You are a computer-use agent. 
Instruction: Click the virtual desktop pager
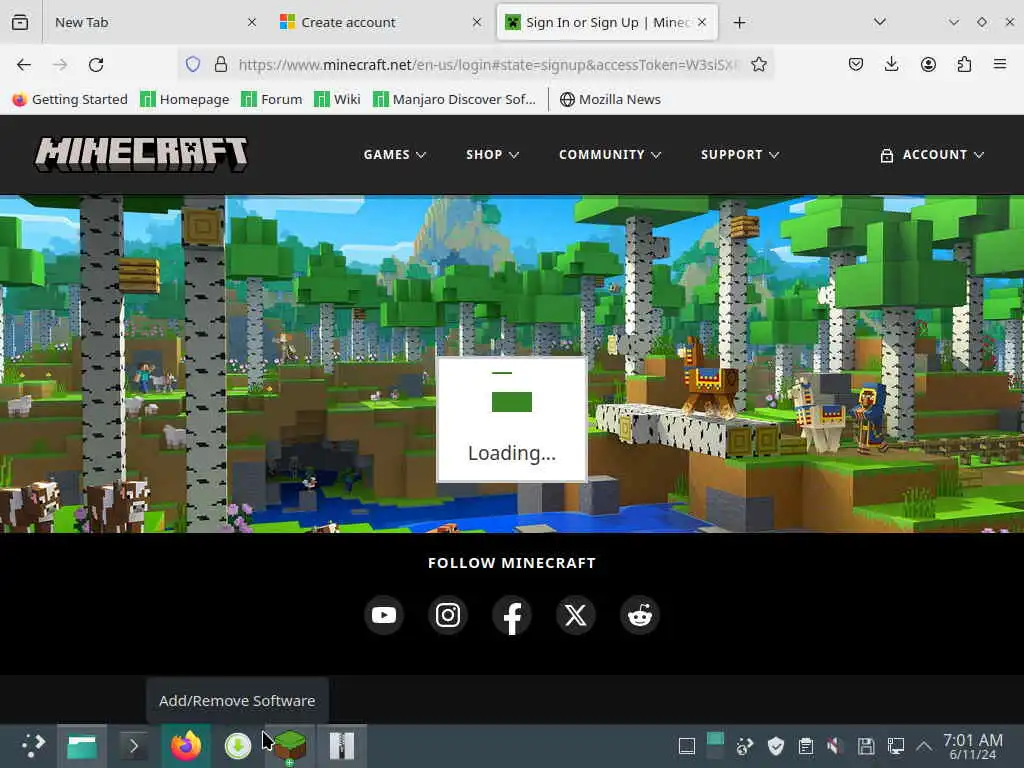(x=715, y=746)
